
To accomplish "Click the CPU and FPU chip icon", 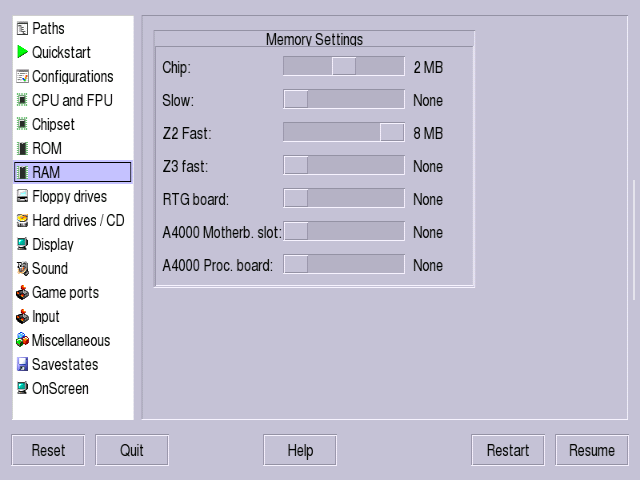I will click(x=22, y=100).
